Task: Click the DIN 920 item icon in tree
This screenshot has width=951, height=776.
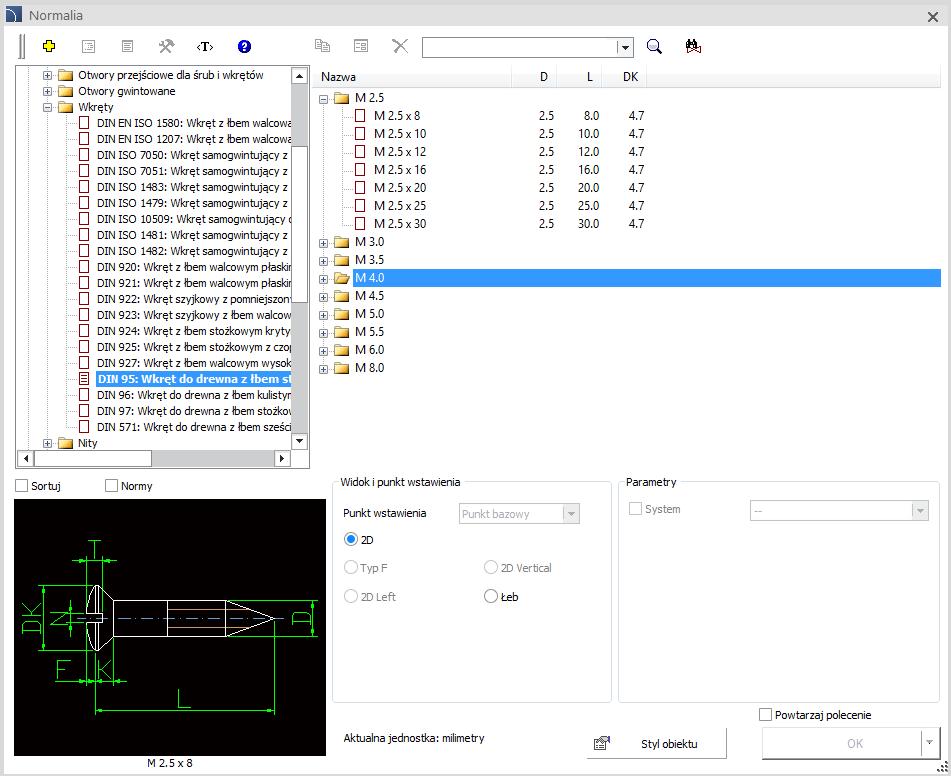Action: 84,267
